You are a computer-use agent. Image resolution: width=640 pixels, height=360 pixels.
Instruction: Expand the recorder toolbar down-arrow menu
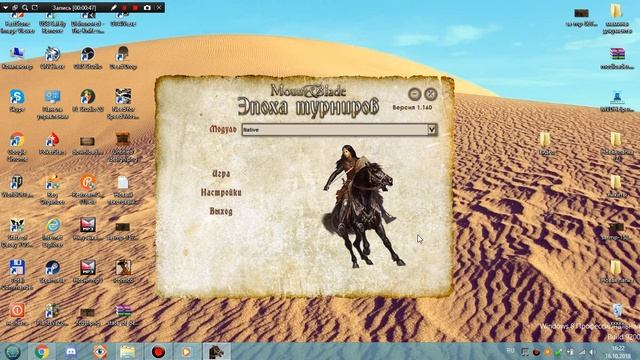coord(5,7)
